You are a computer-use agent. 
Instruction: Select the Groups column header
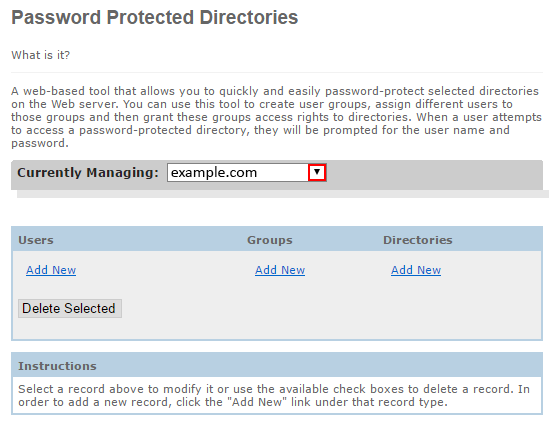pos(270,240)
